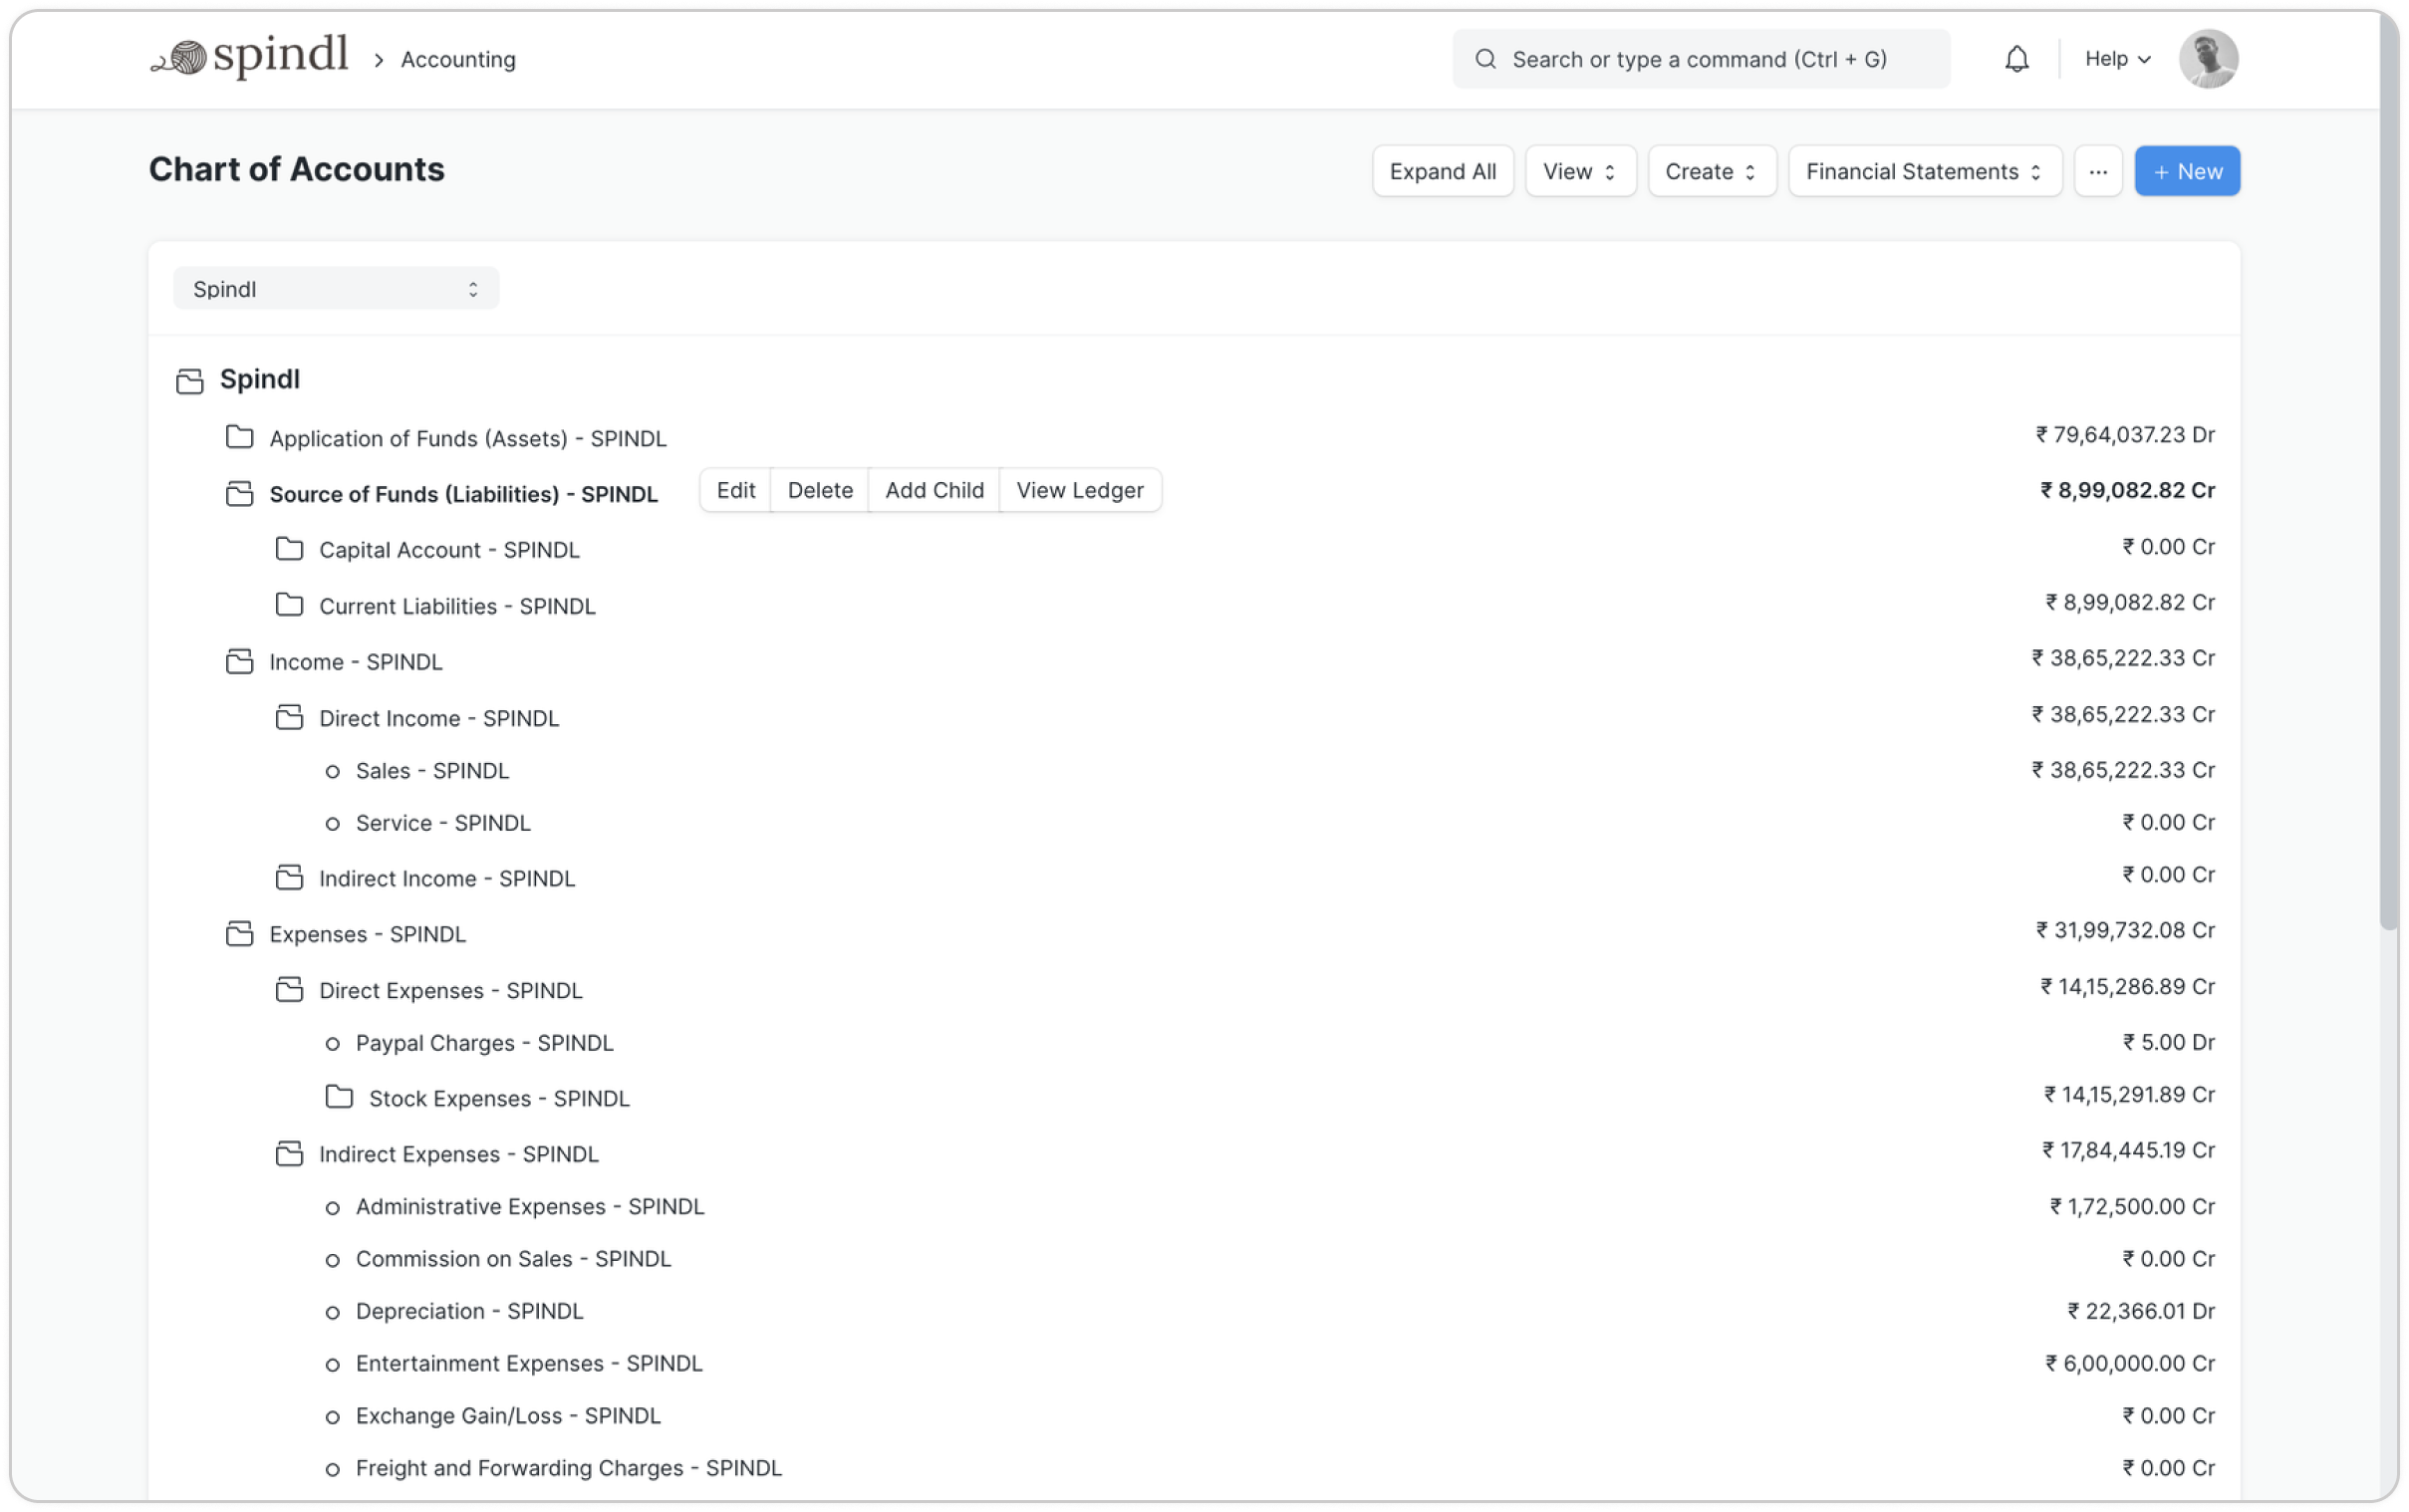Select Source of Funds (Liabilities) - SPINDL
2409x1512 pixels.
tap(463, 494)
